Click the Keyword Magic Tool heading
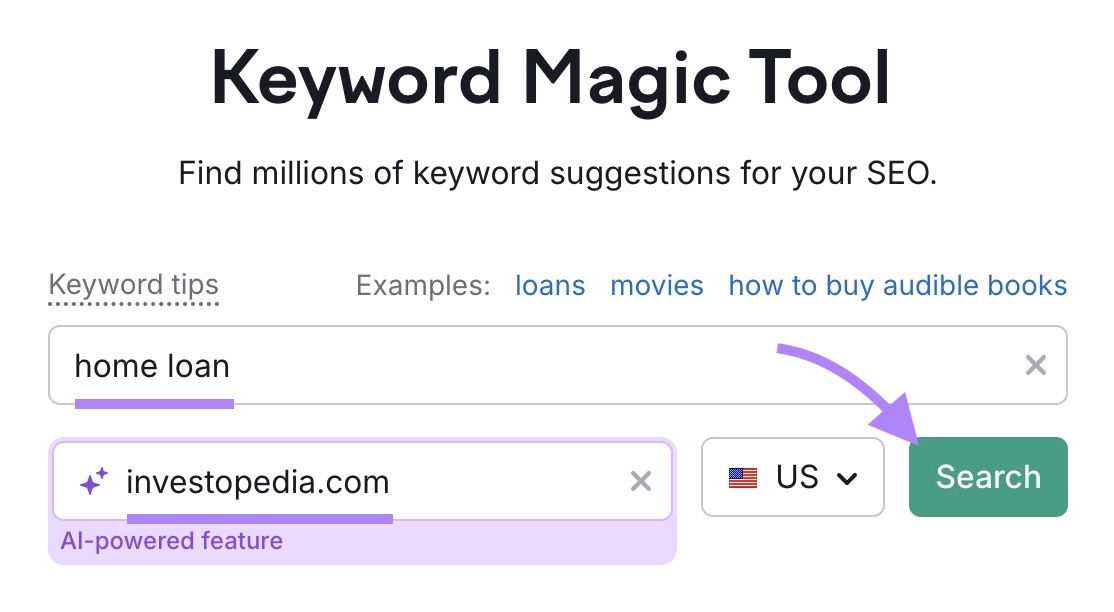 [556, 77]
